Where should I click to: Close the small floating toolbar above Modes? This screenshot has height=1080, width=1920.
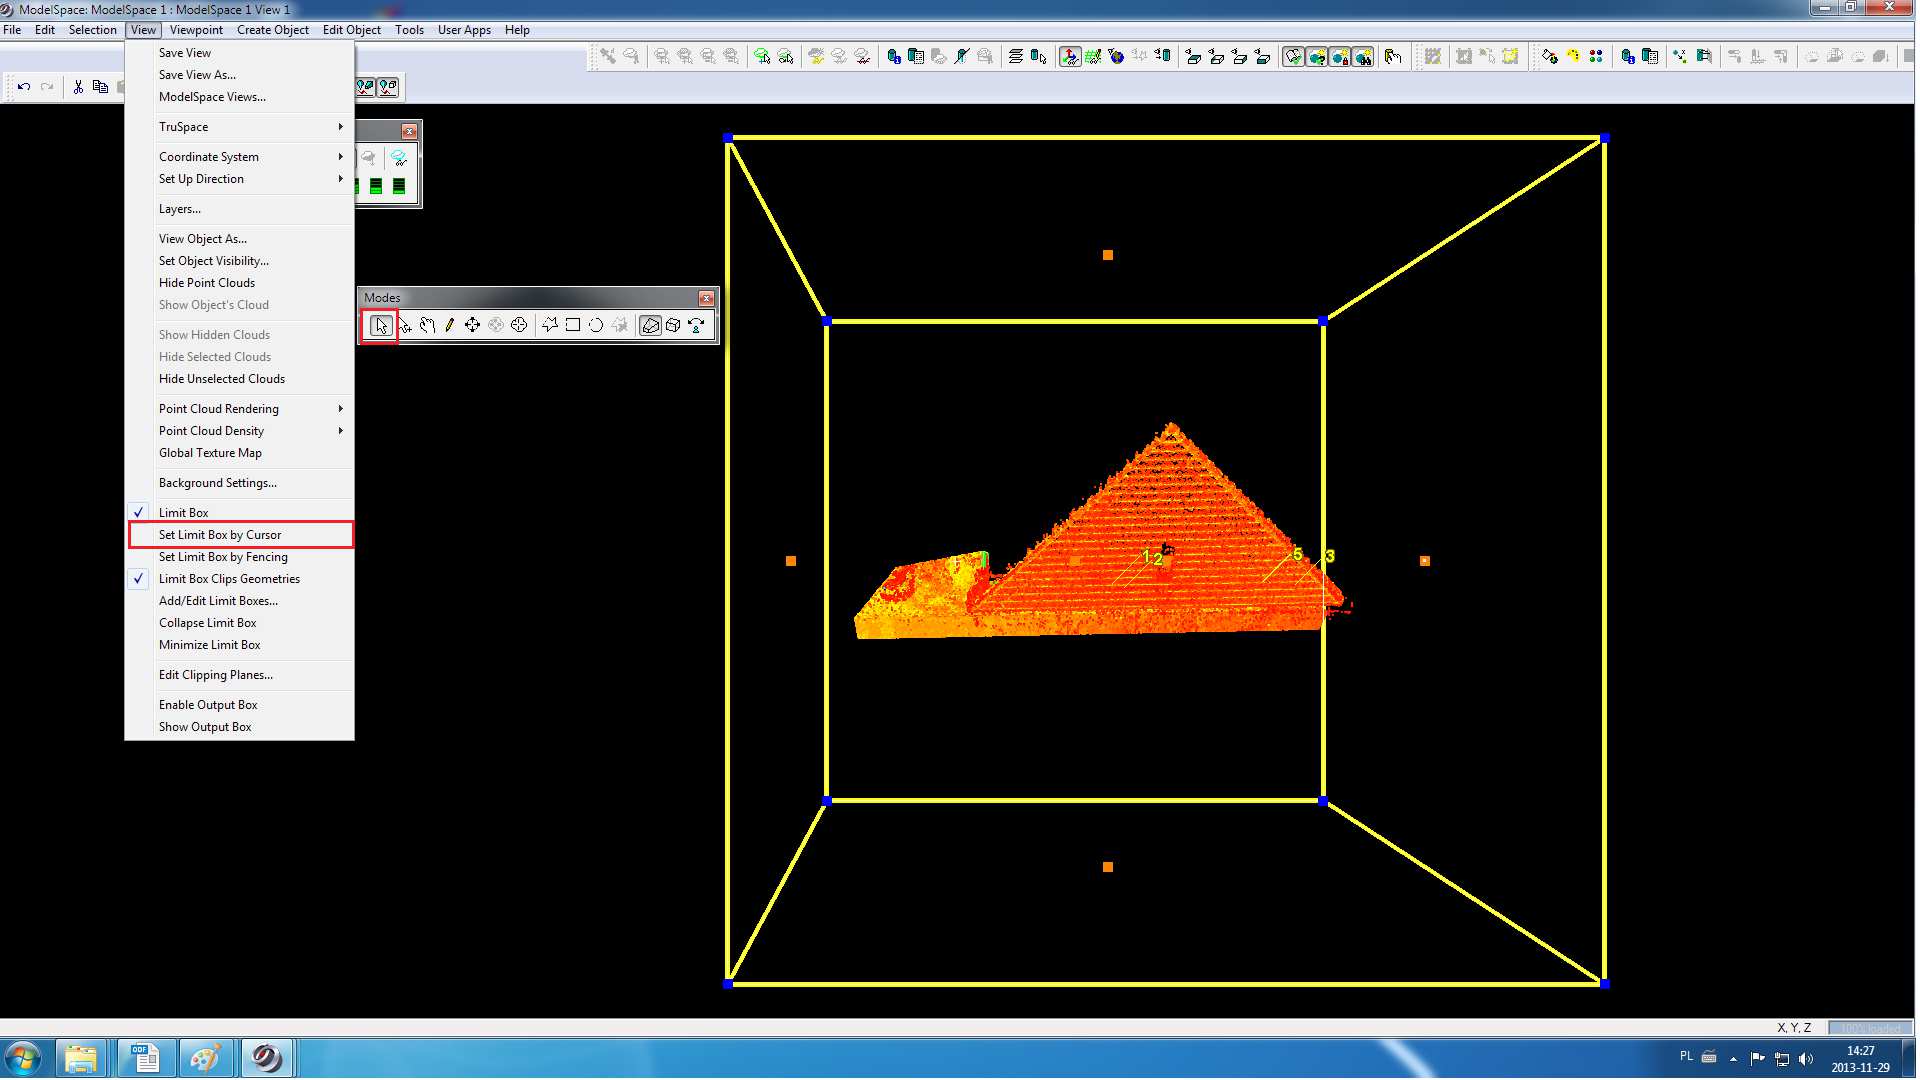pyautogui.click(x=409, y=131)
